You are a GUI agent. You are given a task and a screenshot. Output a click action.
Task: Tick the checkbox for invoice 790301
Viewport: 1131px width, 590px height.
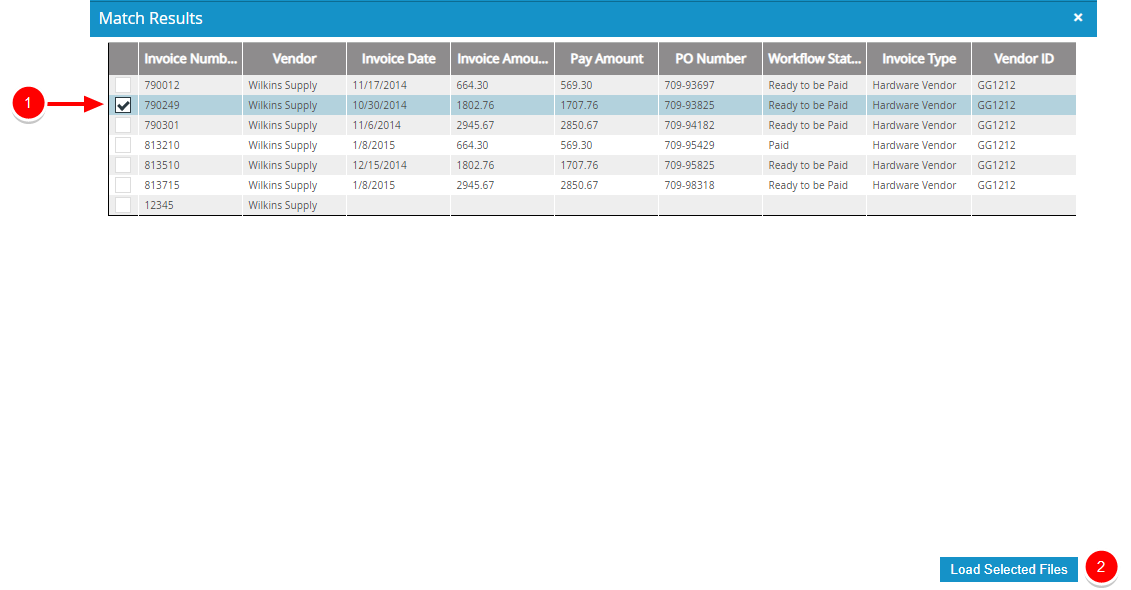coord(123,125)
